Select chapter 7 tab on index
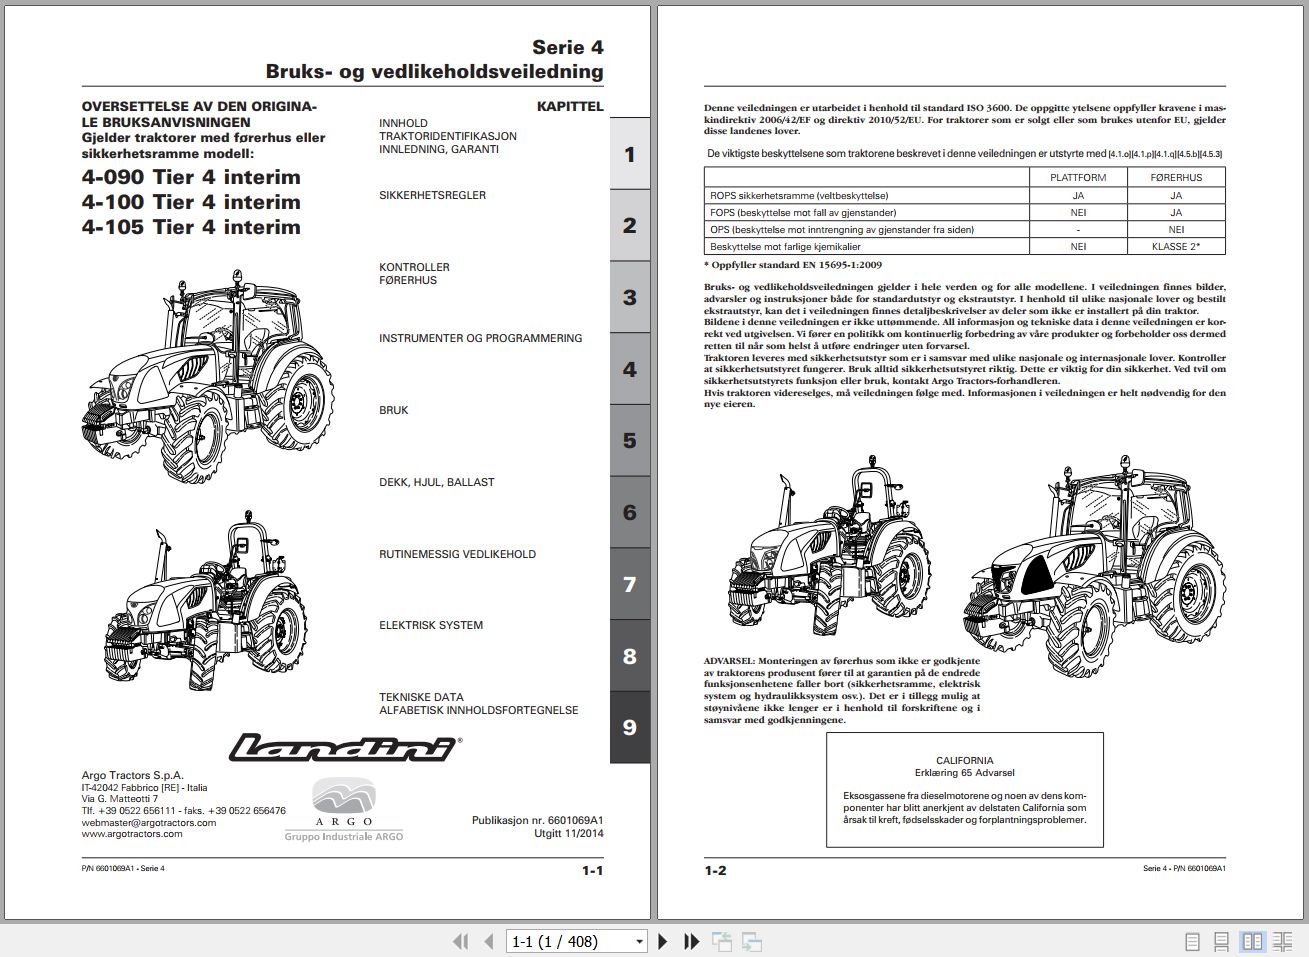 point(630,584)
